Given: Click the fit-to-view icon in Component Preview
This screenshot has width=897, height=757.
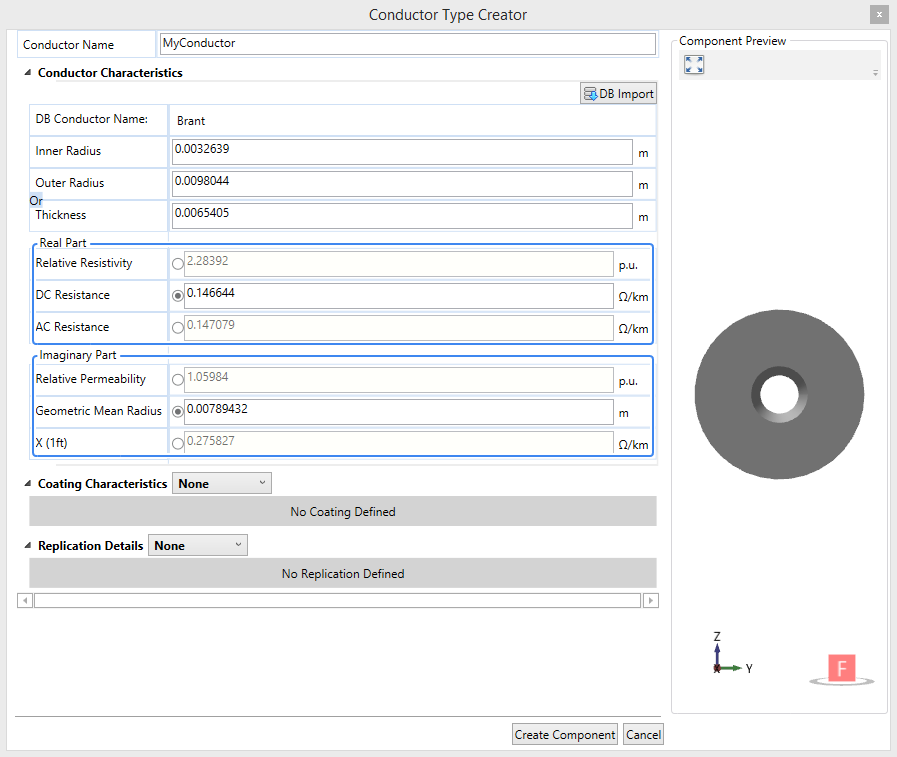Looking at the screenshot, I should (694, 65).
